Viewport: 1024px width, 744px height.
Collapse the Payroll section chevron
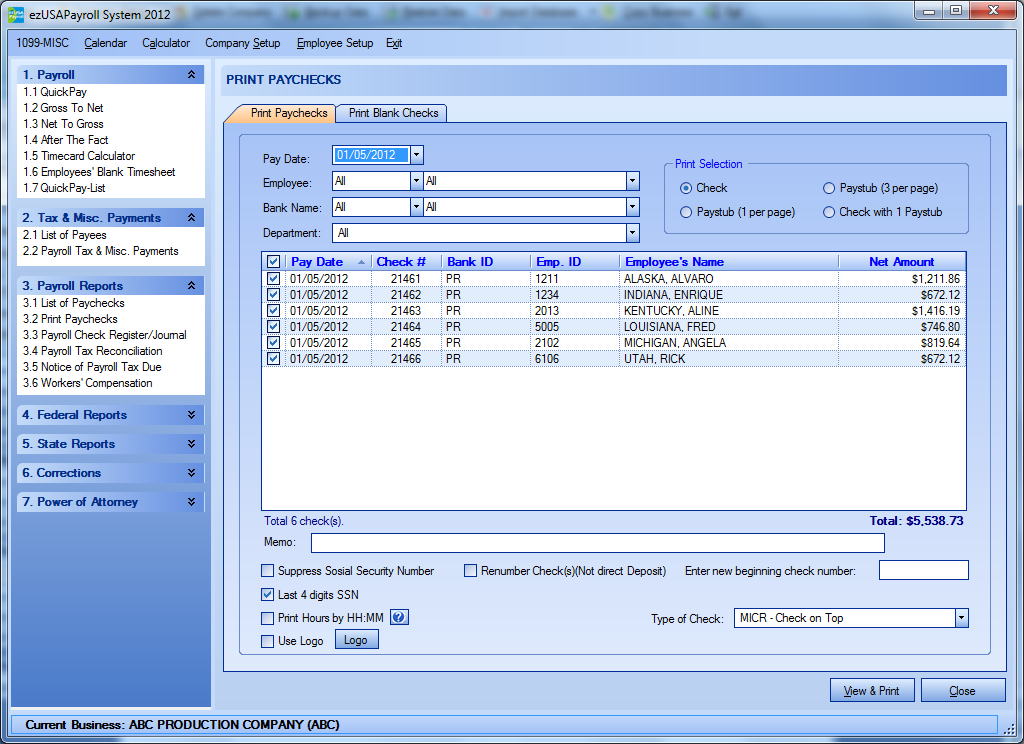tap(191, 75)
